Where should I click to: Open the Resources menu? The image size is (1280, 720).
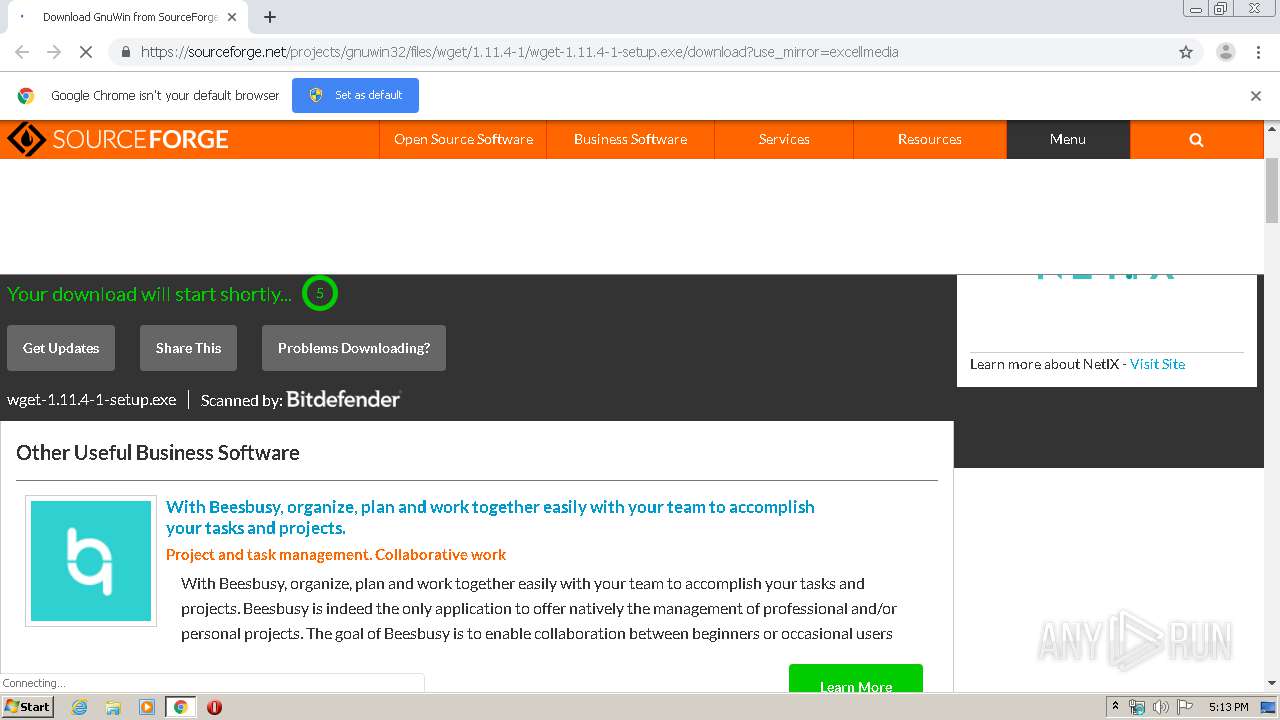coord(929,140)
